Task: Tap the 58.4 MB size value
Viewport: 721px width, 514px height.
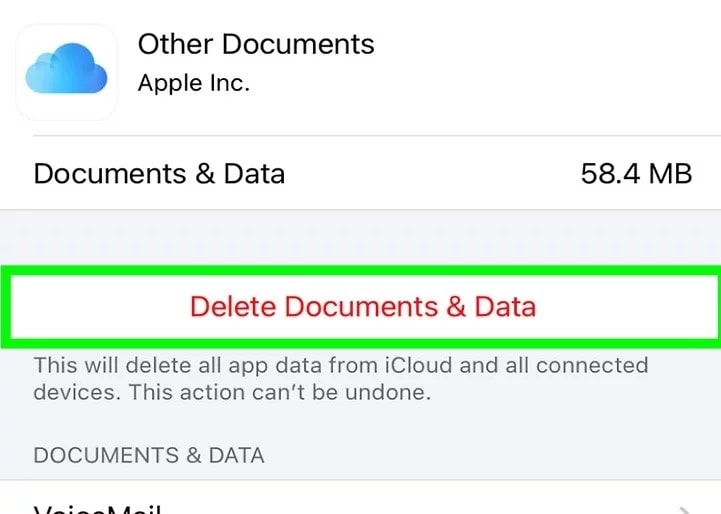Action: pos(636,174)
